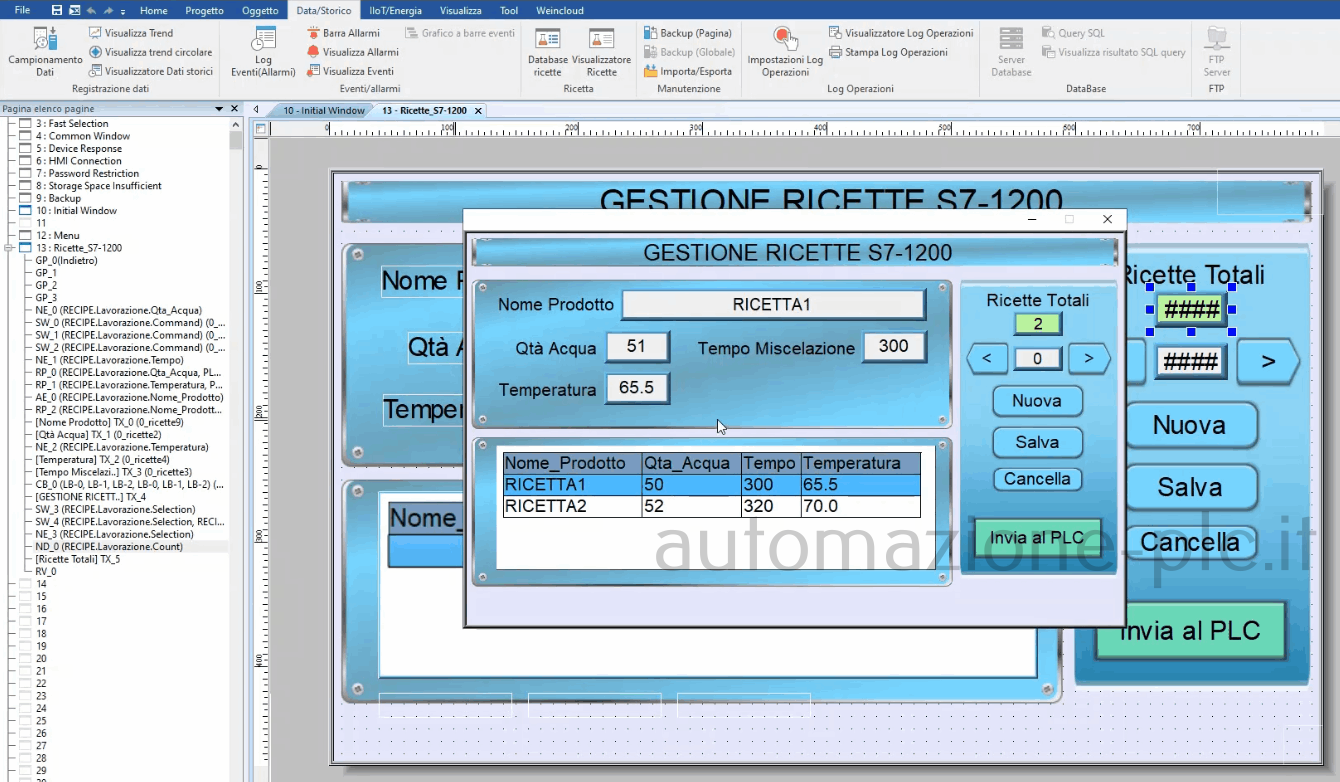
Task: Open the Visualizza ribbon tab
Action: pyautogui.click(x=460, y=10)
